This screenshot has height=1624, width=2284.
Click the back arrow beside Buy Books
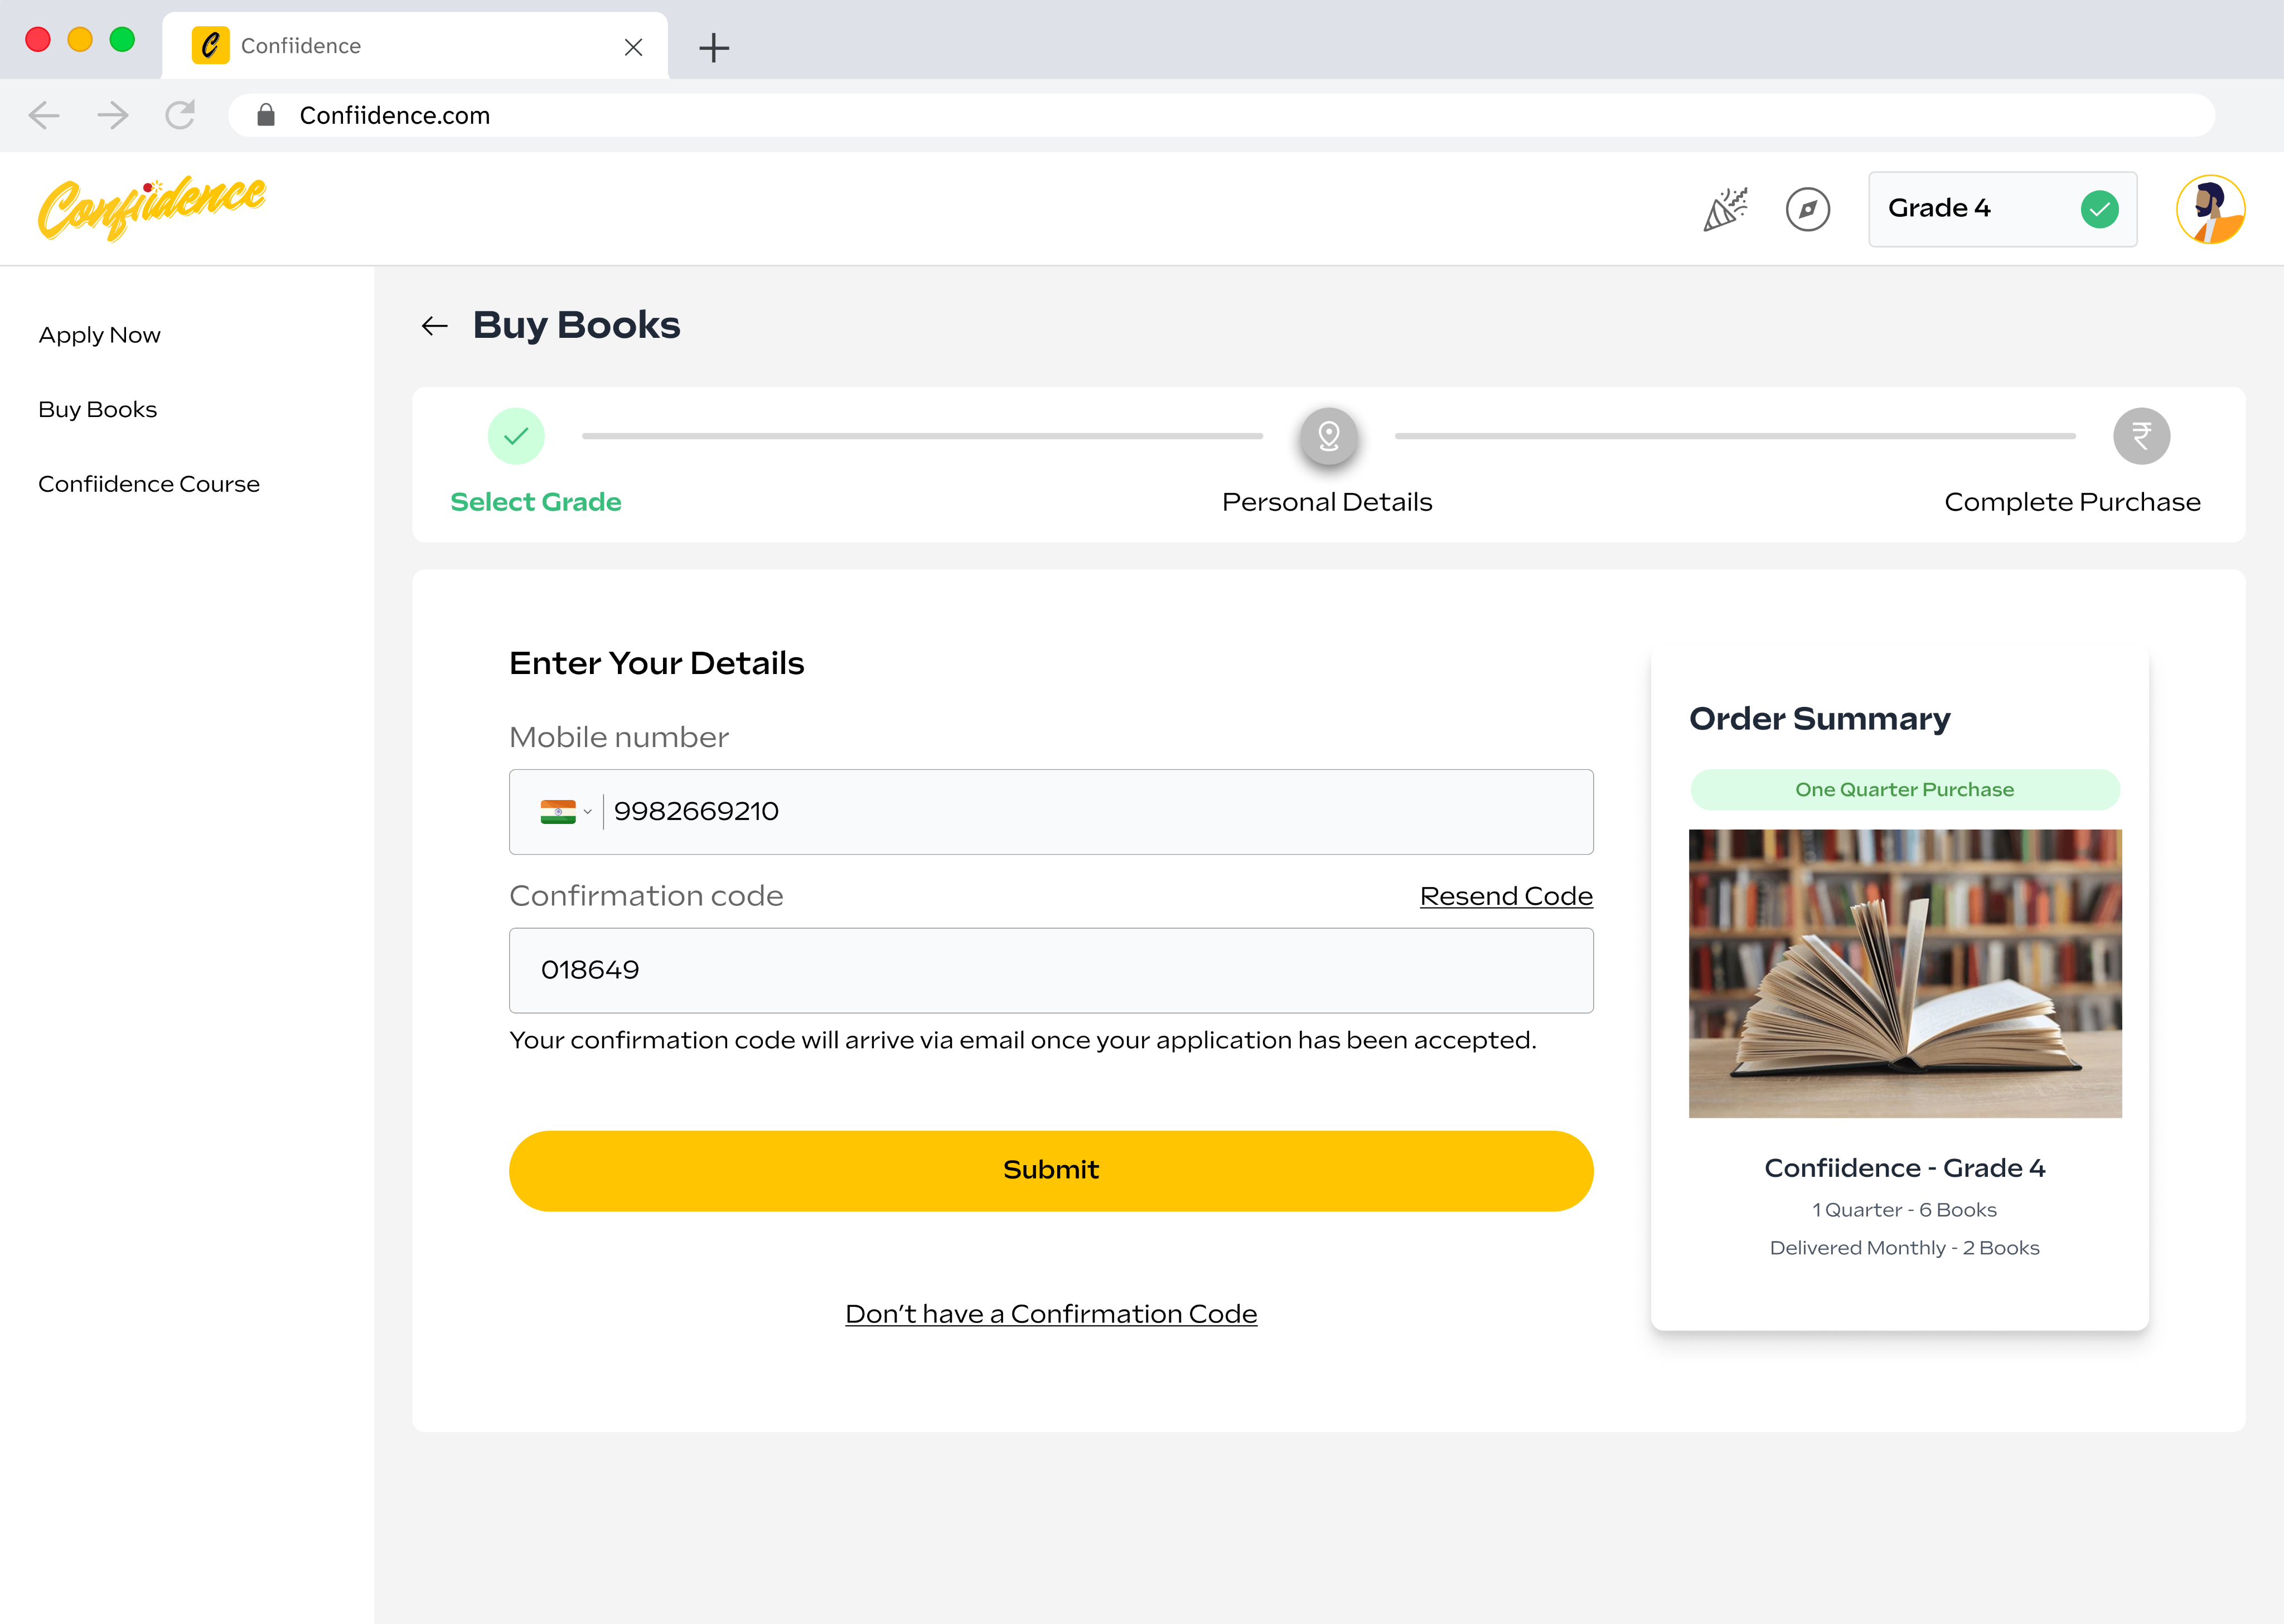click(434, 326)
